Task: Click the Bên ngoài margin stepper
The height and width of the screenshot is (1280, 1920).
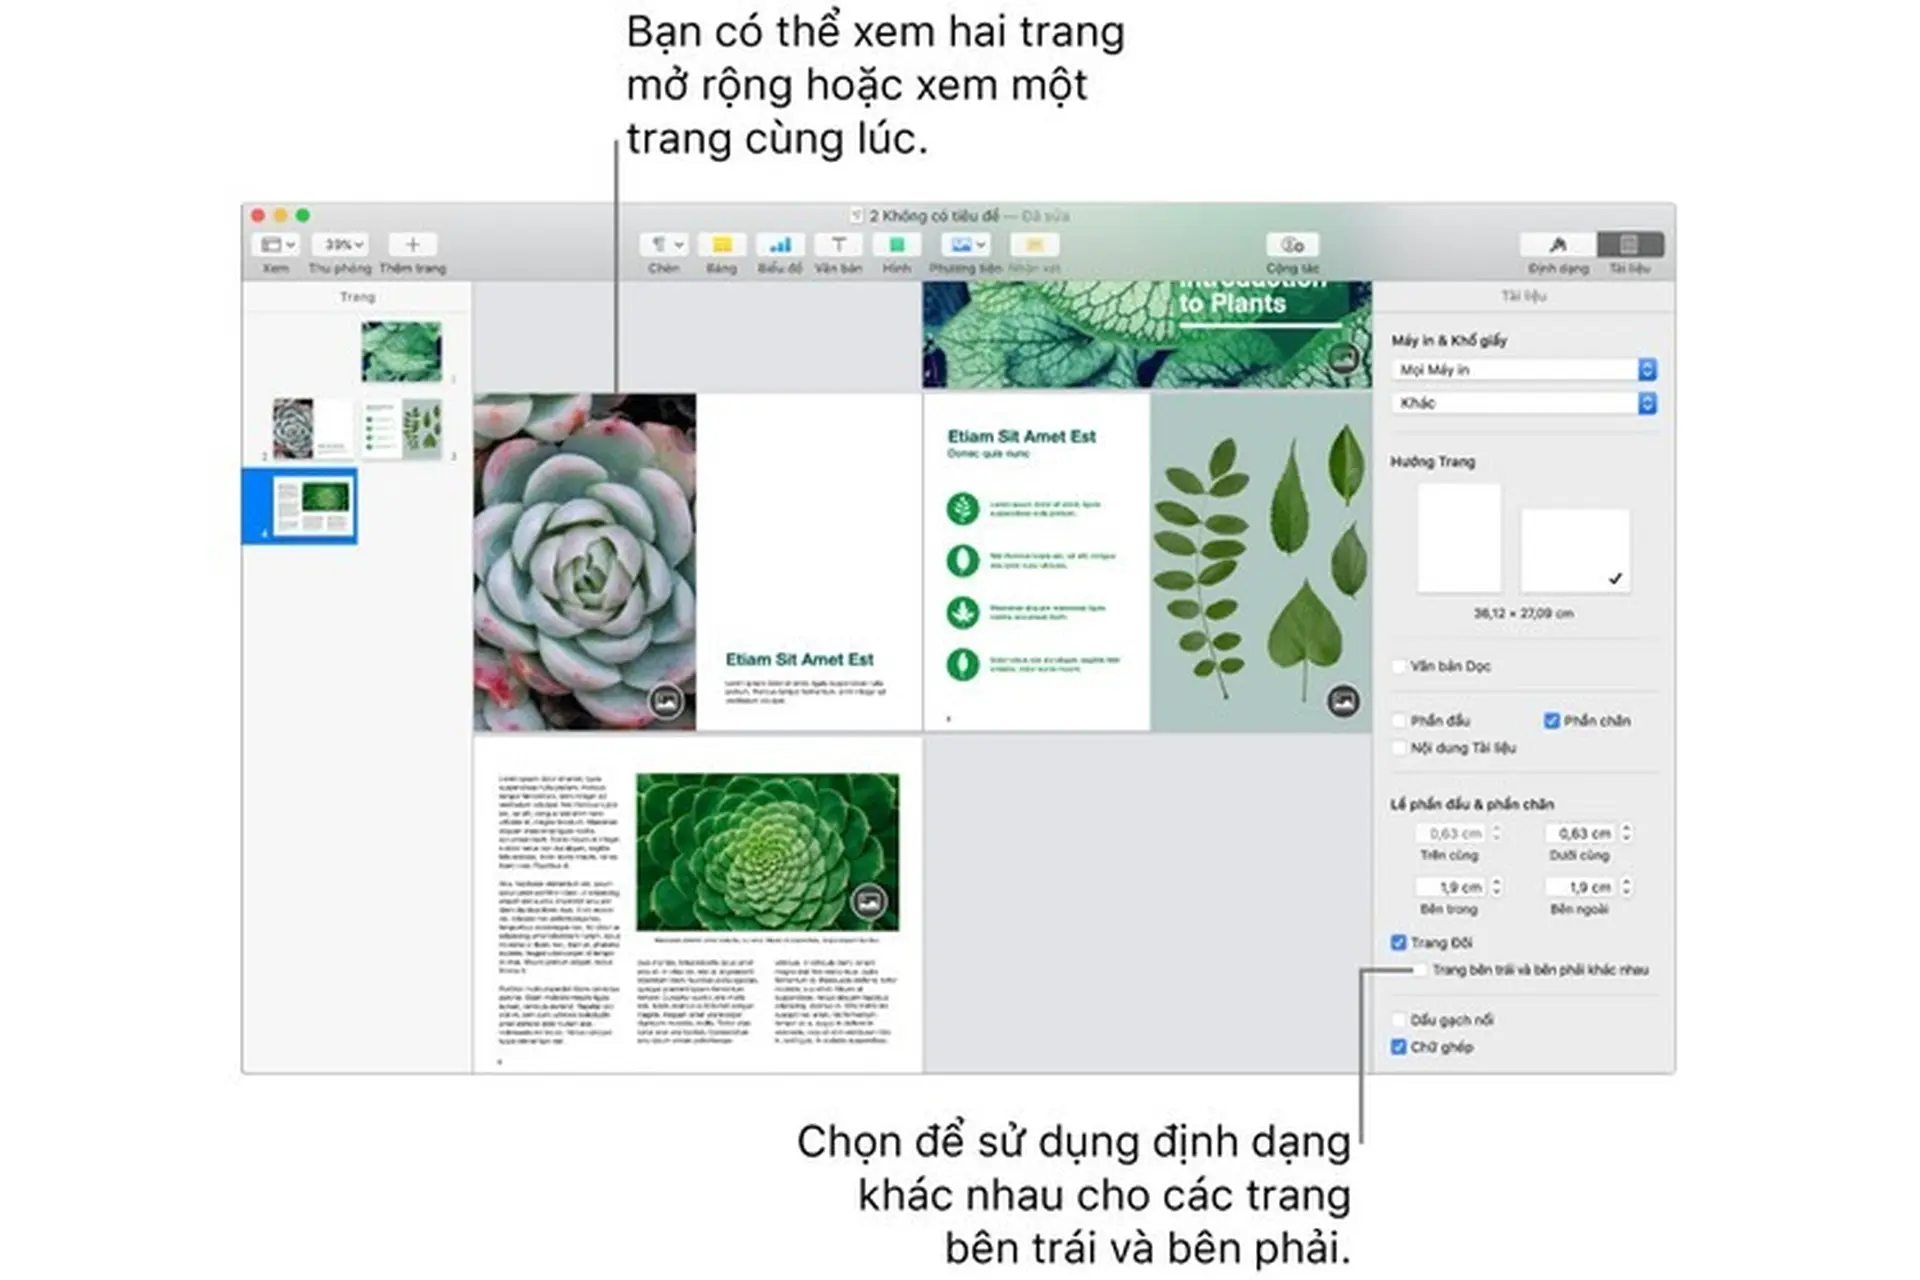Action: pos(1627,887)
